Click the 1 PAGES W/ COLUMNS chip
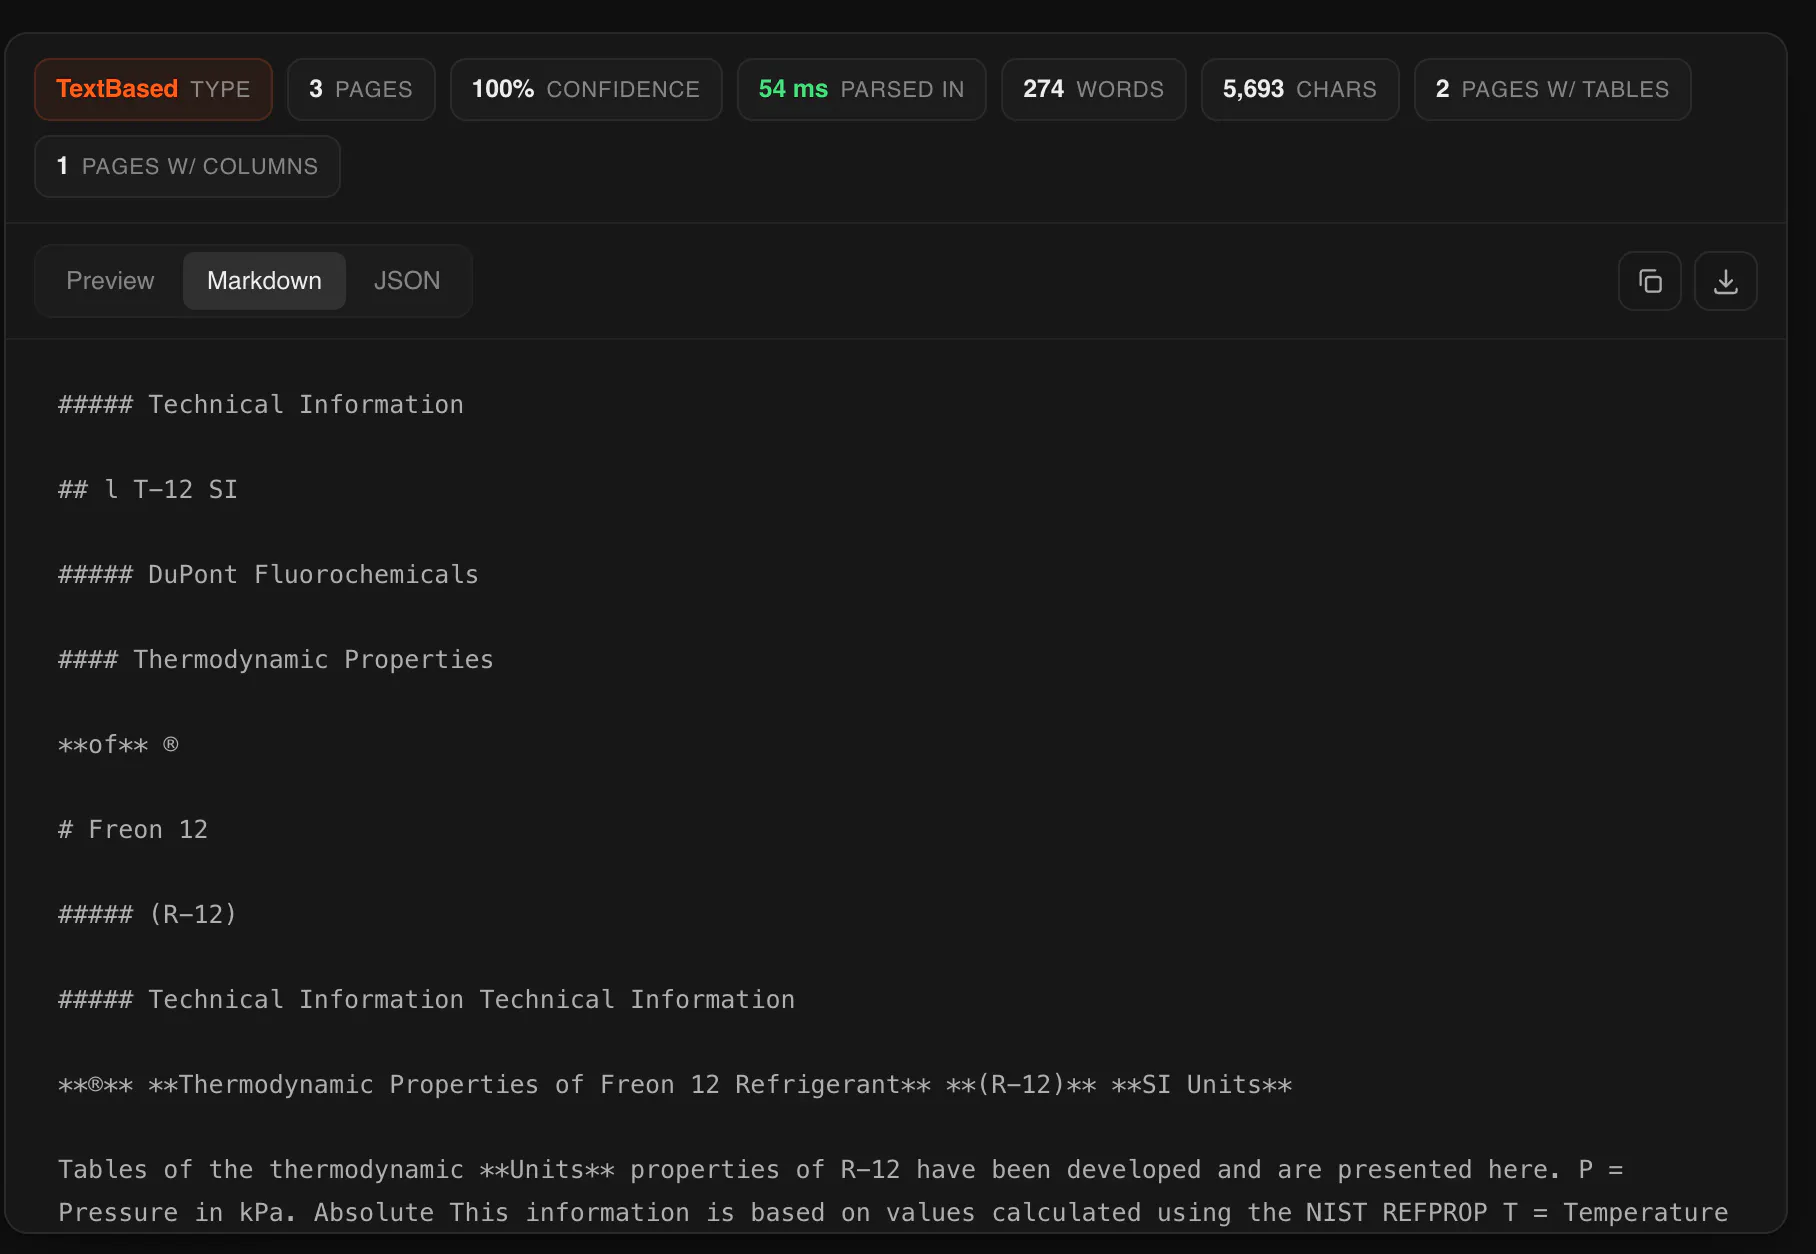The width and height of the screenshot is (1816, 1254). pos(187,166)
